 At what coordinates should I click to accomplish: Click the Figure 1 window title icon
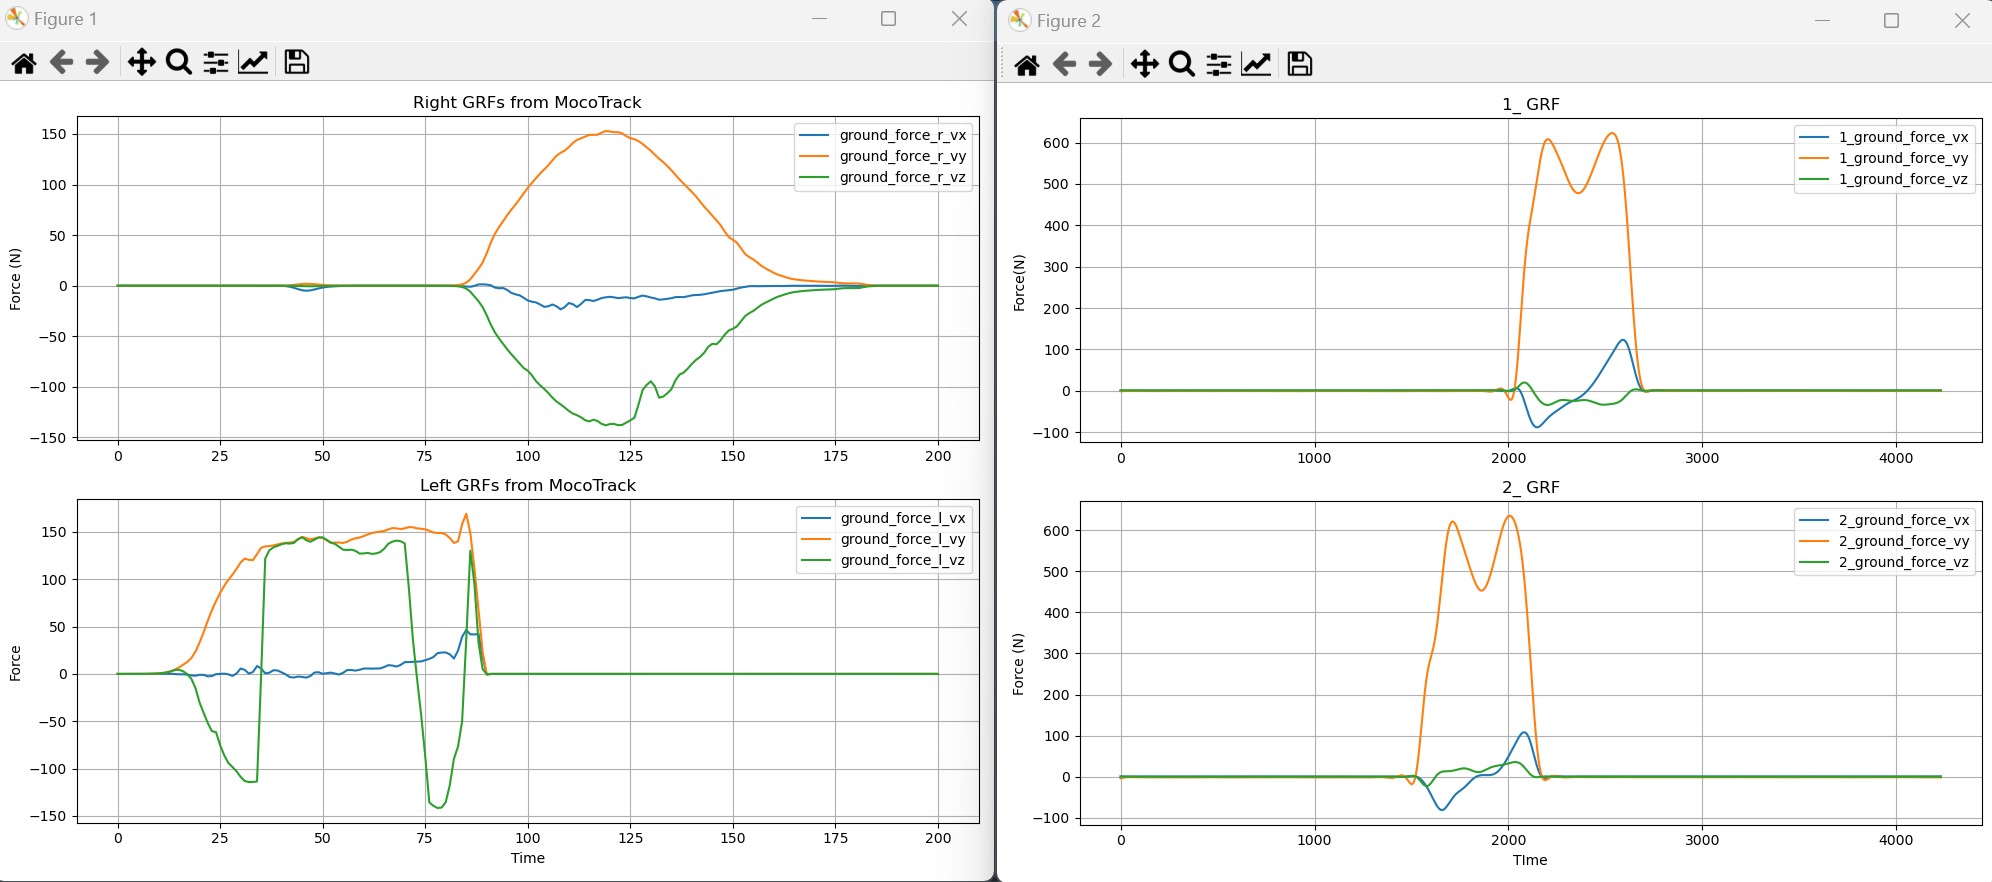pyautogui.click(x=17, y=18)
